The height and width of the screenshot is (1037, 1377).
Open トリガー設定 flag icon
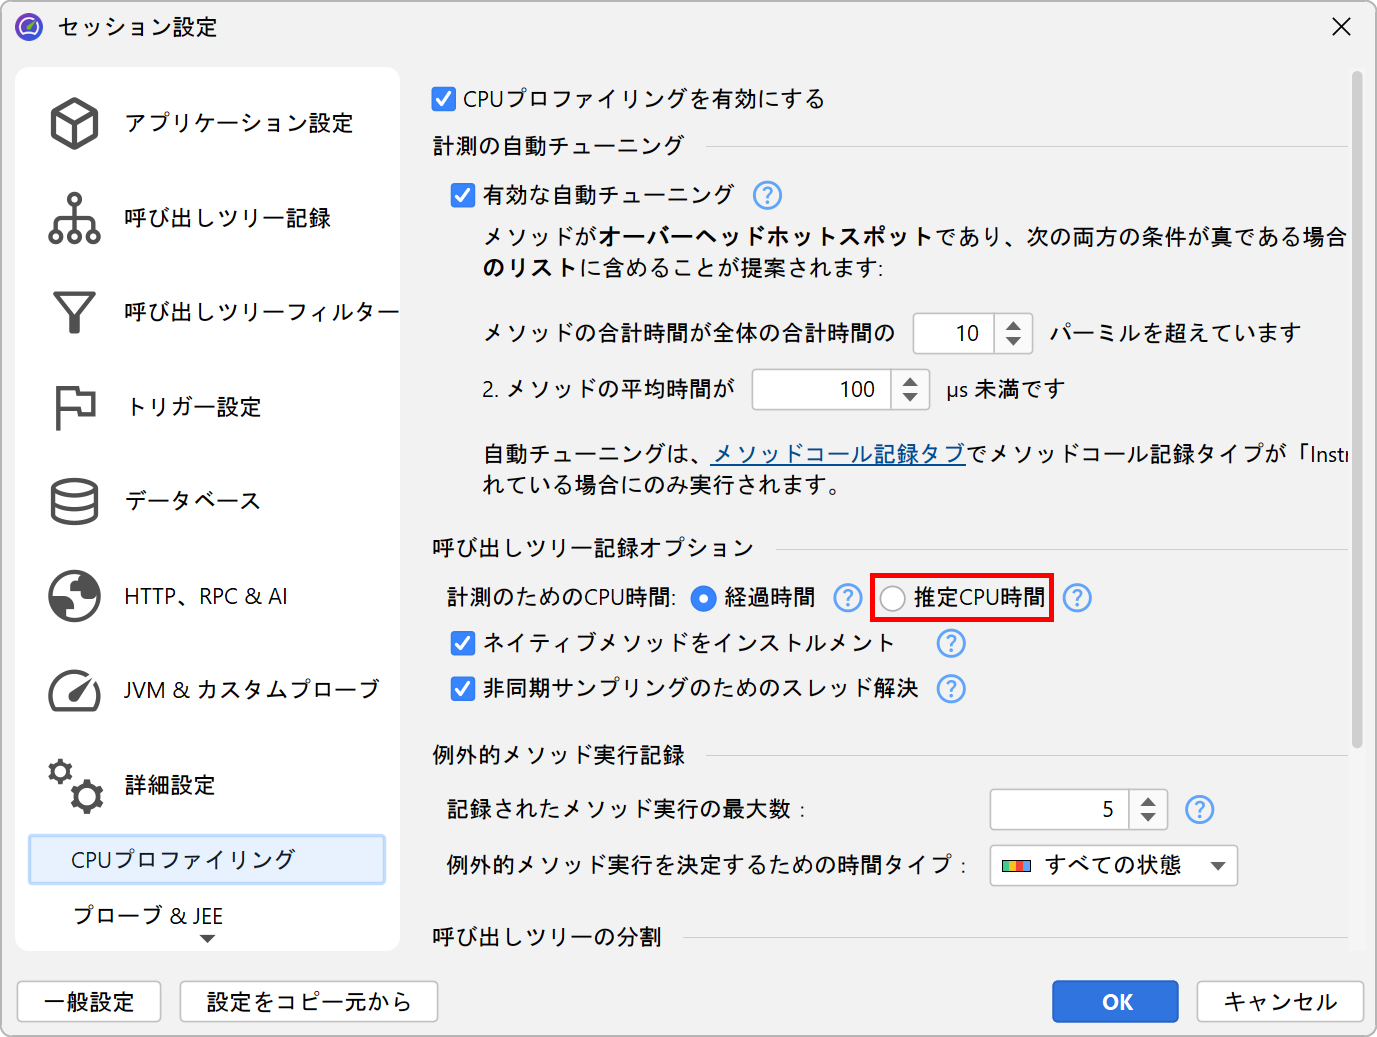click(x=74, y=407)
